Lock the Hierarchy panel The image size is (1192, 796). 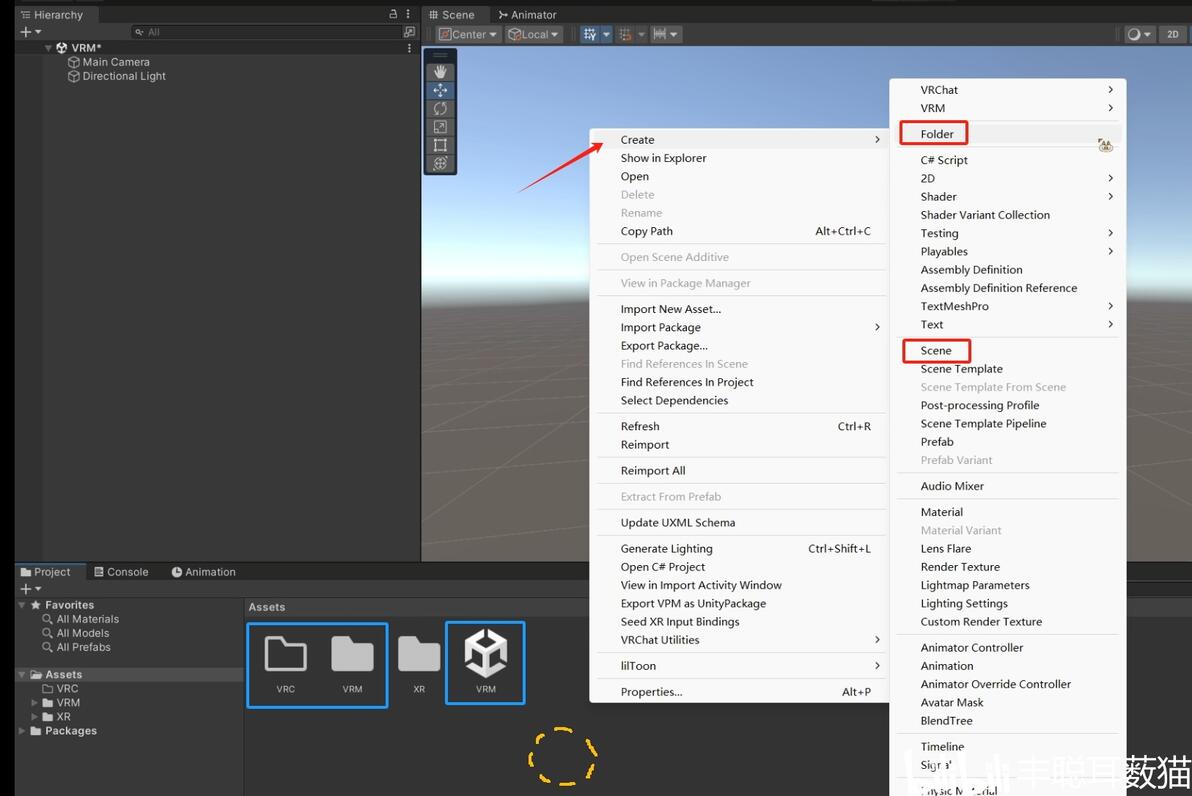point(393,14)
